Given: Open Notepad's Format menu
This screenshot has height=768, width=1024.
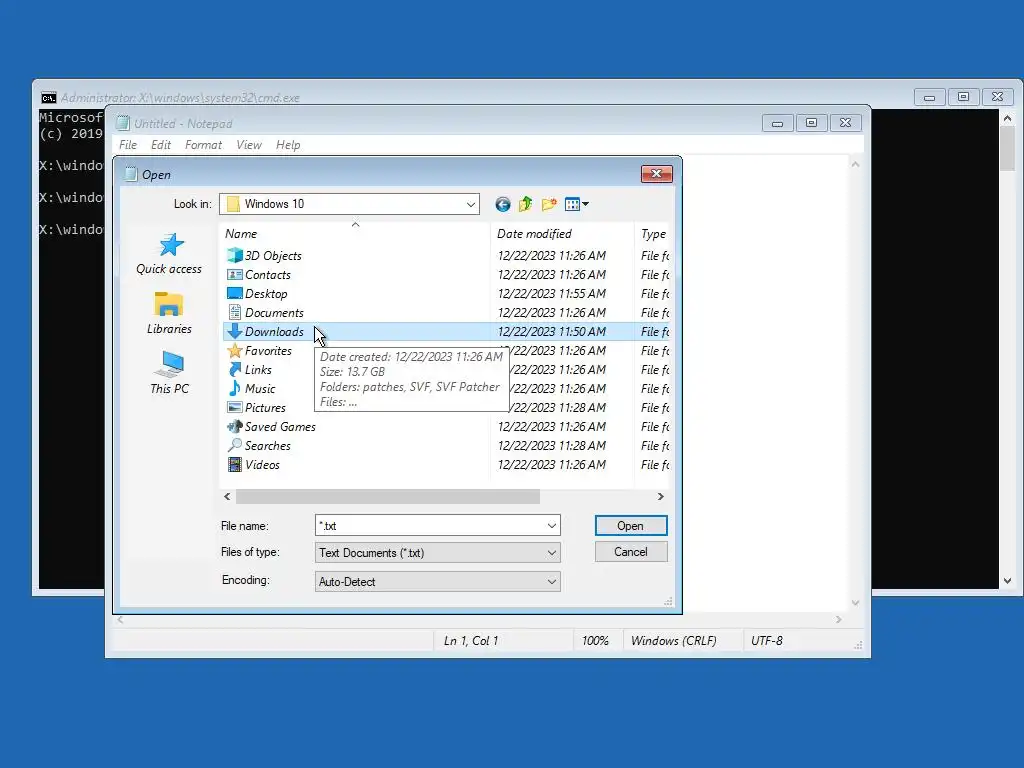Looking at the screenshot, I should (x=203, y=145).
